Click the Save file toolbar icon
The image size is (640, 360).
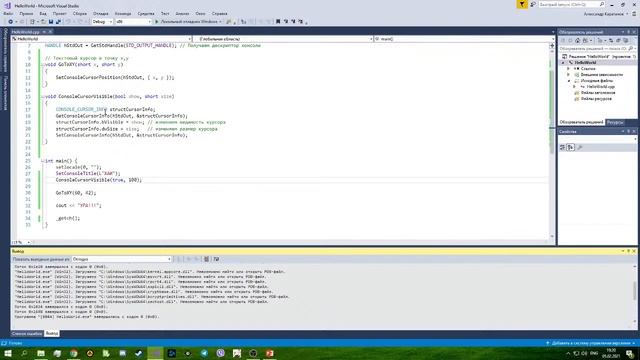coord(51,22)
